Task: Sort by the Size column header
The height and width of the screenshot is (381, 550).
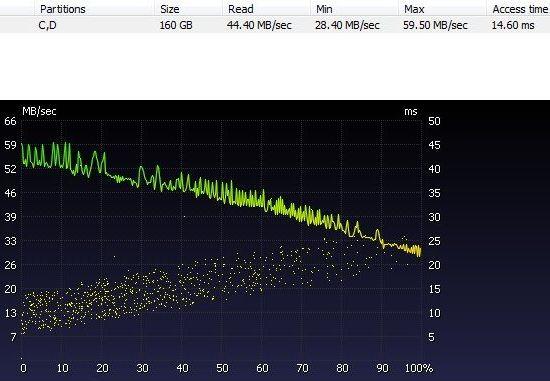Action: pos(188,8)
